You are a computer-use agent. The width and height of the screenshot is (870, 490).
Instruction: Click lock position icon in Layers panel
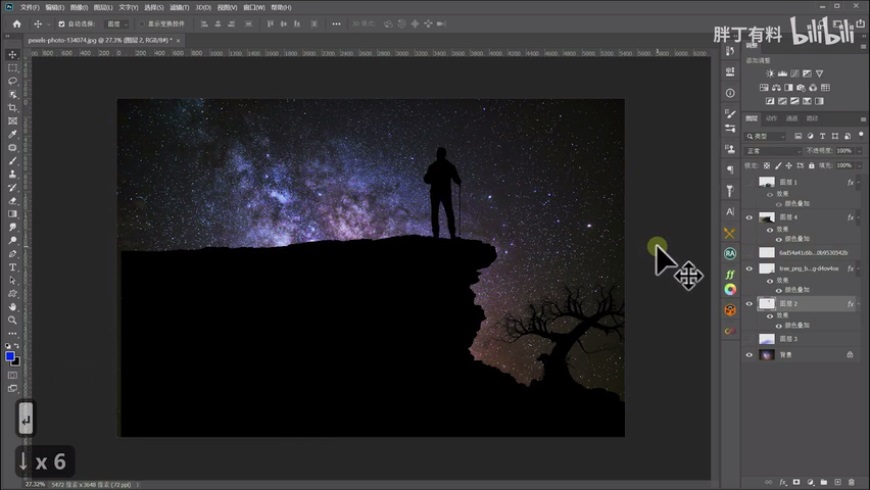click(788, 165)
